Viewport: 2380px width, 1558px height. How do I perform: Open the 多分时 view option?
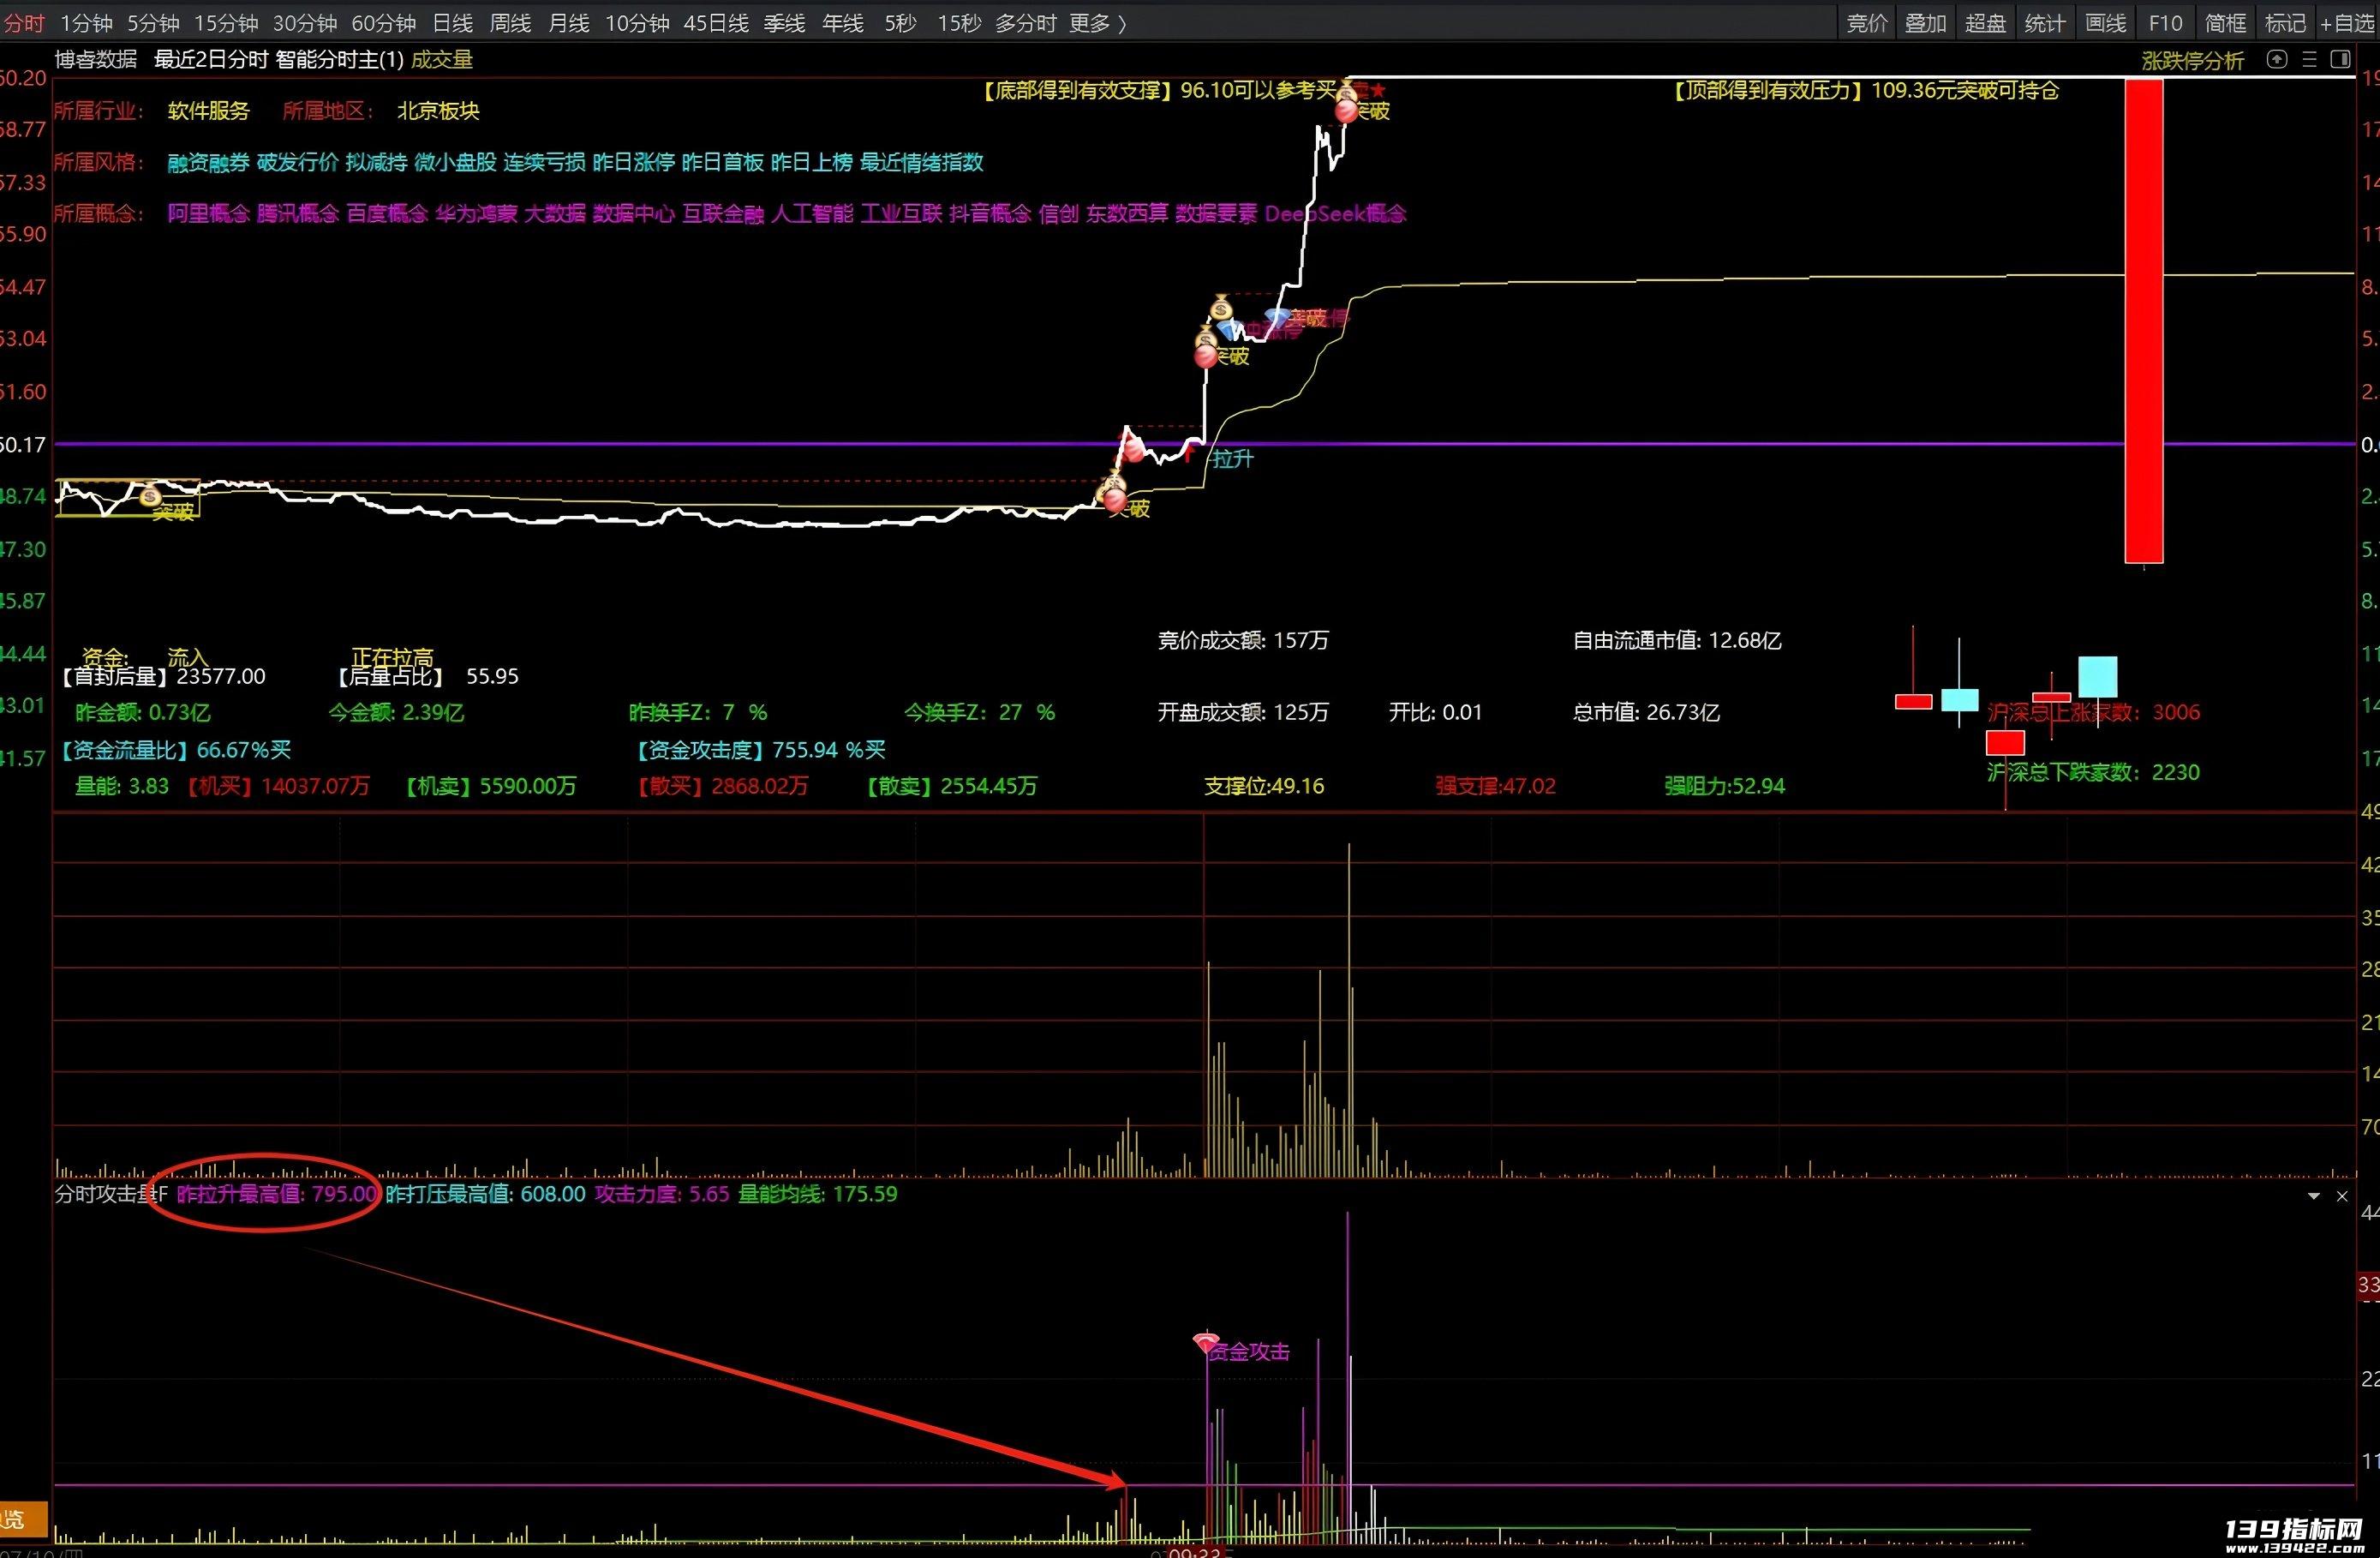1025,23
